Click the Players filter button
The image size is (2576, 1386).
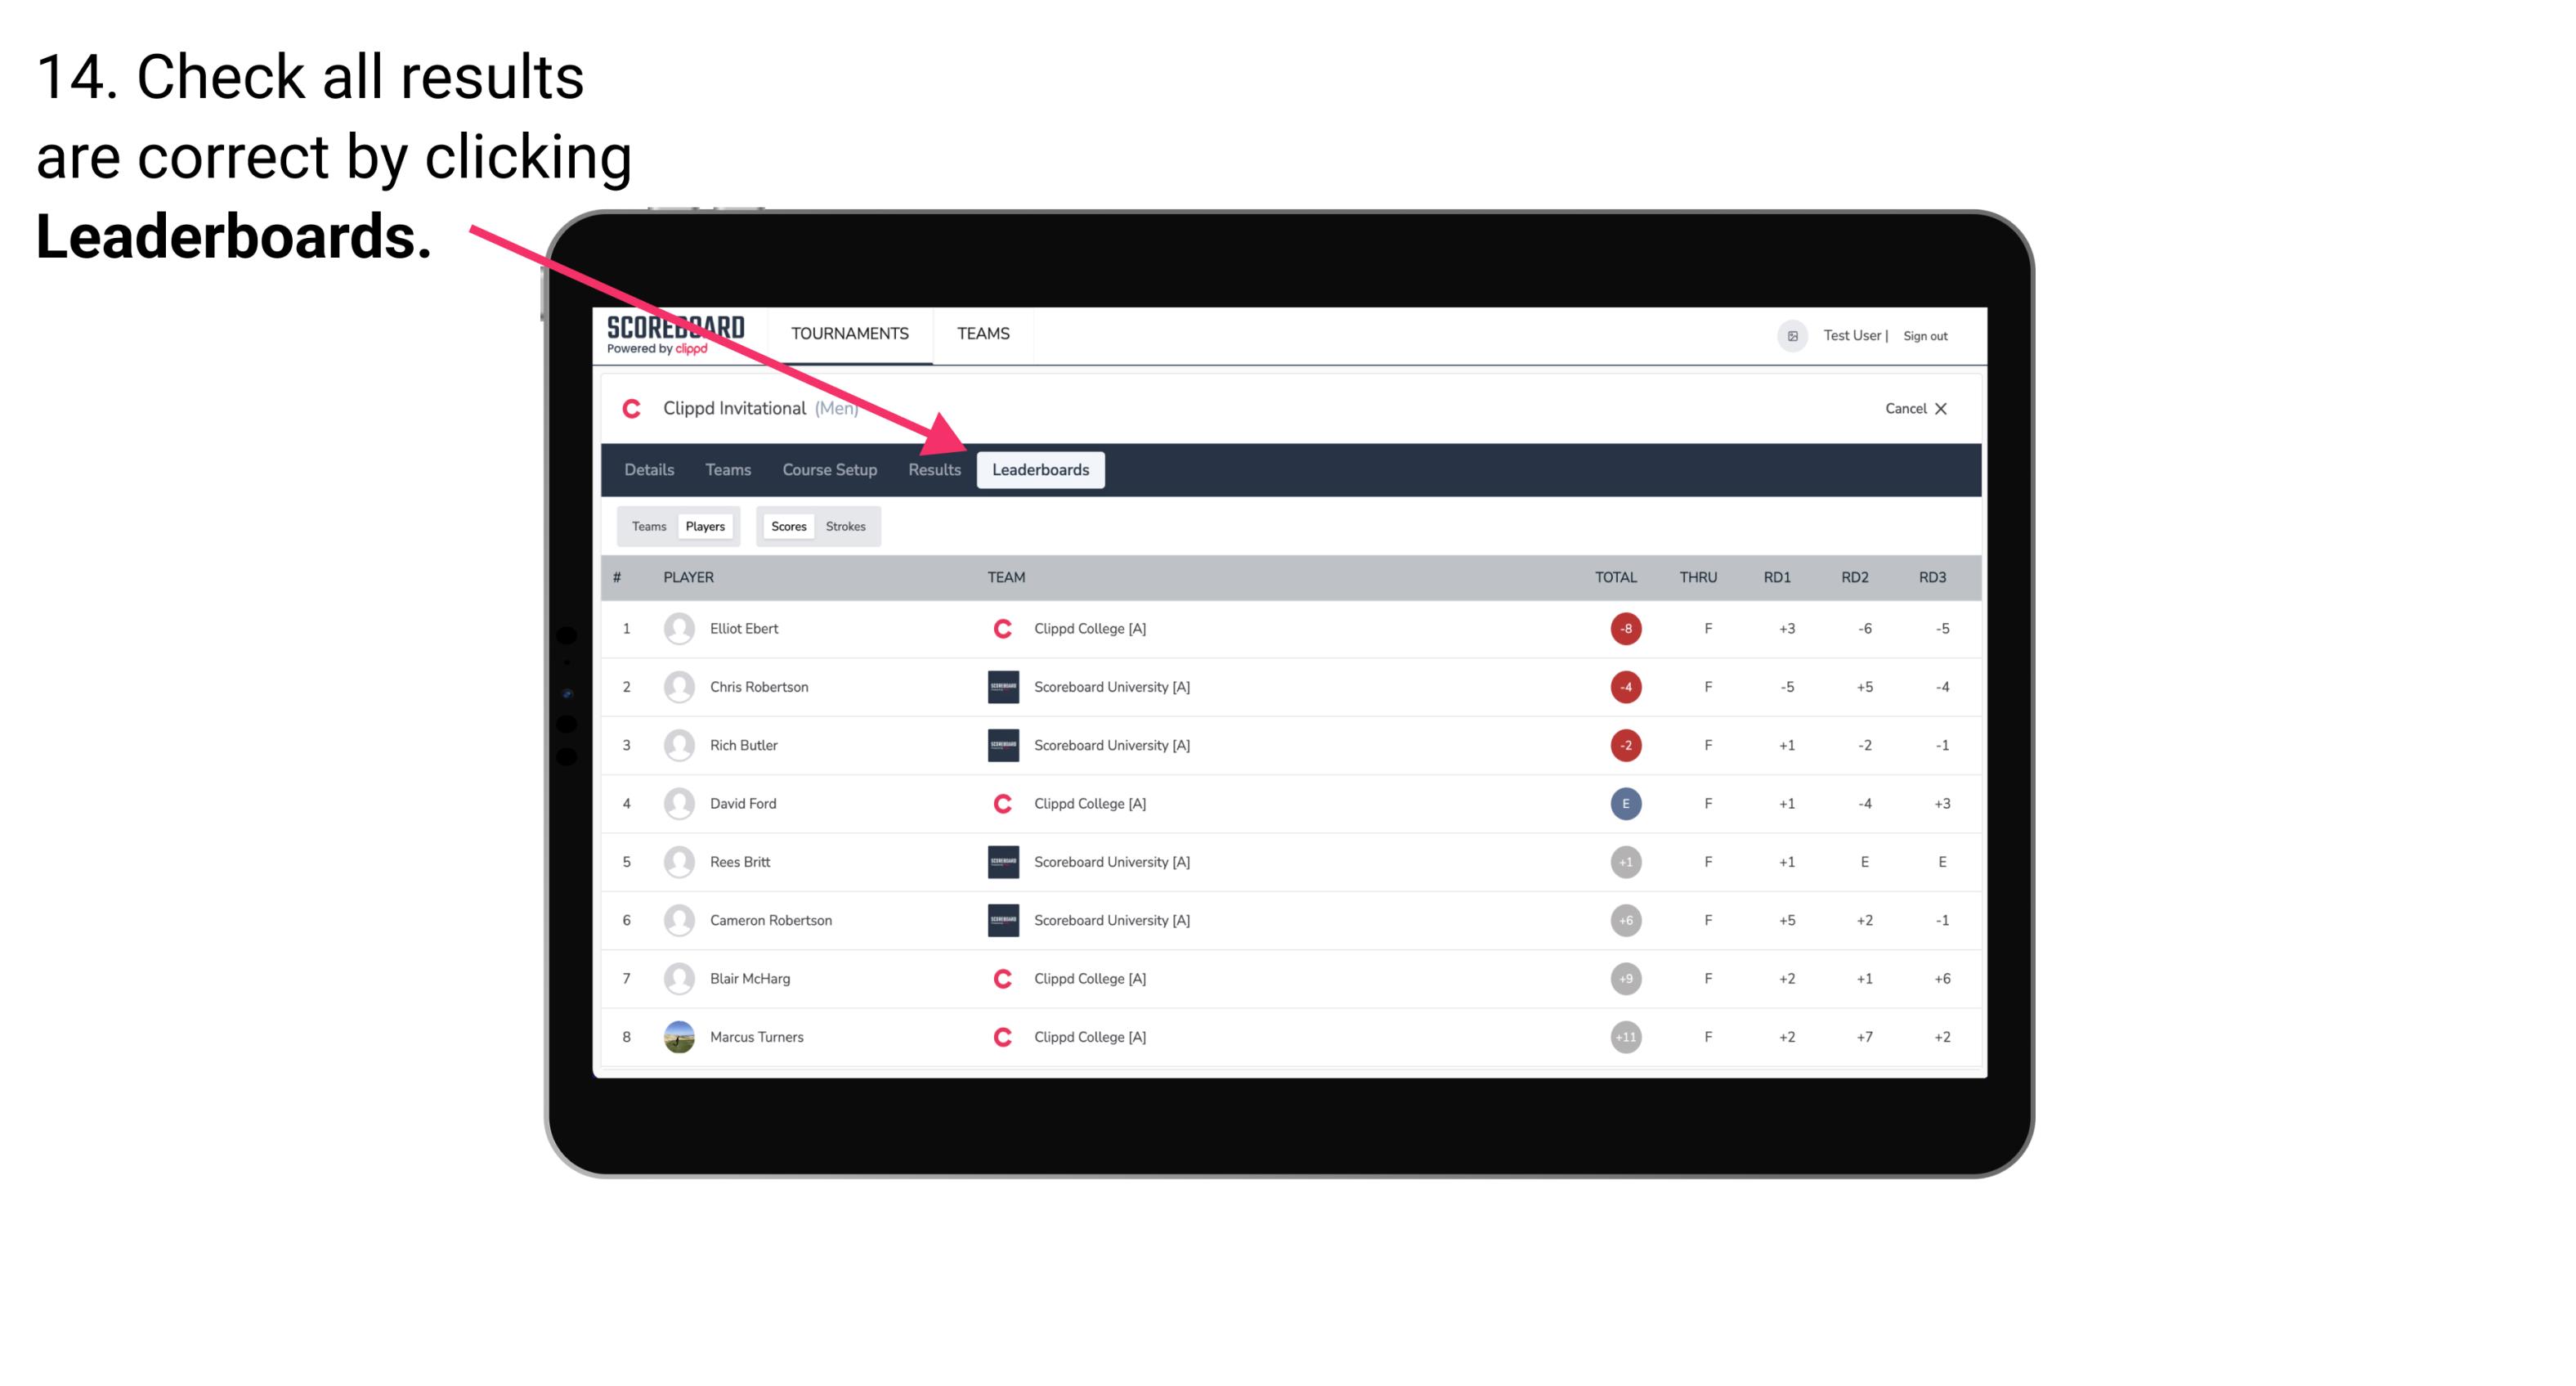coord(705,526)
